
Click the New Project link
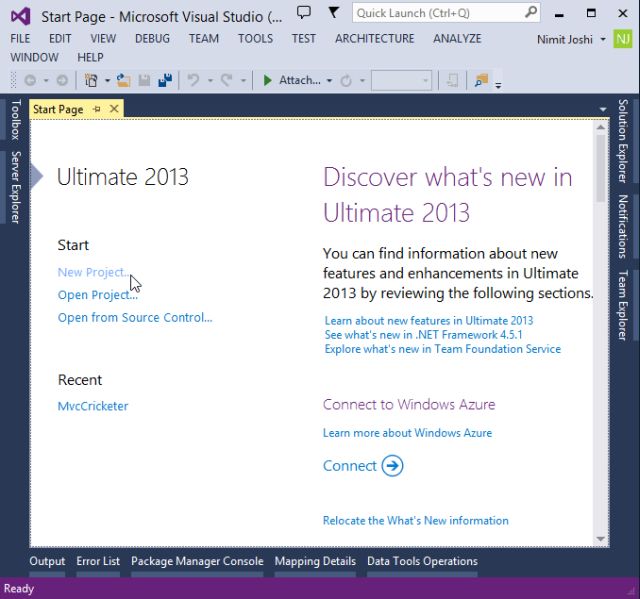tap(93, 272)
